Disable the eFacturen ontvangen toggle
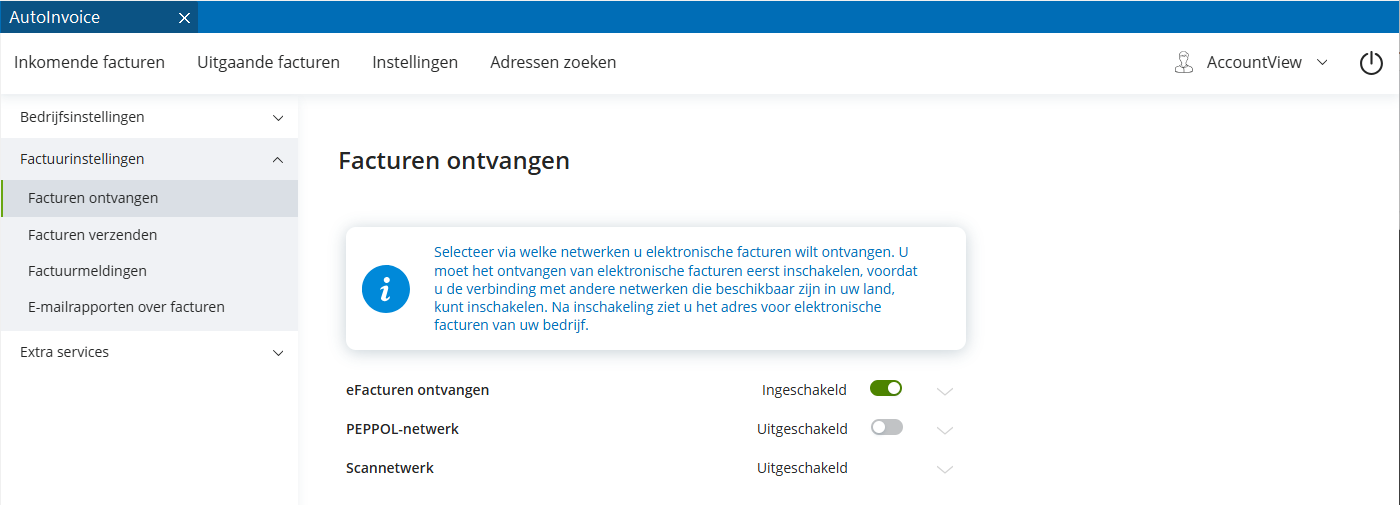1400x505 pixels. tap(886, 389)
